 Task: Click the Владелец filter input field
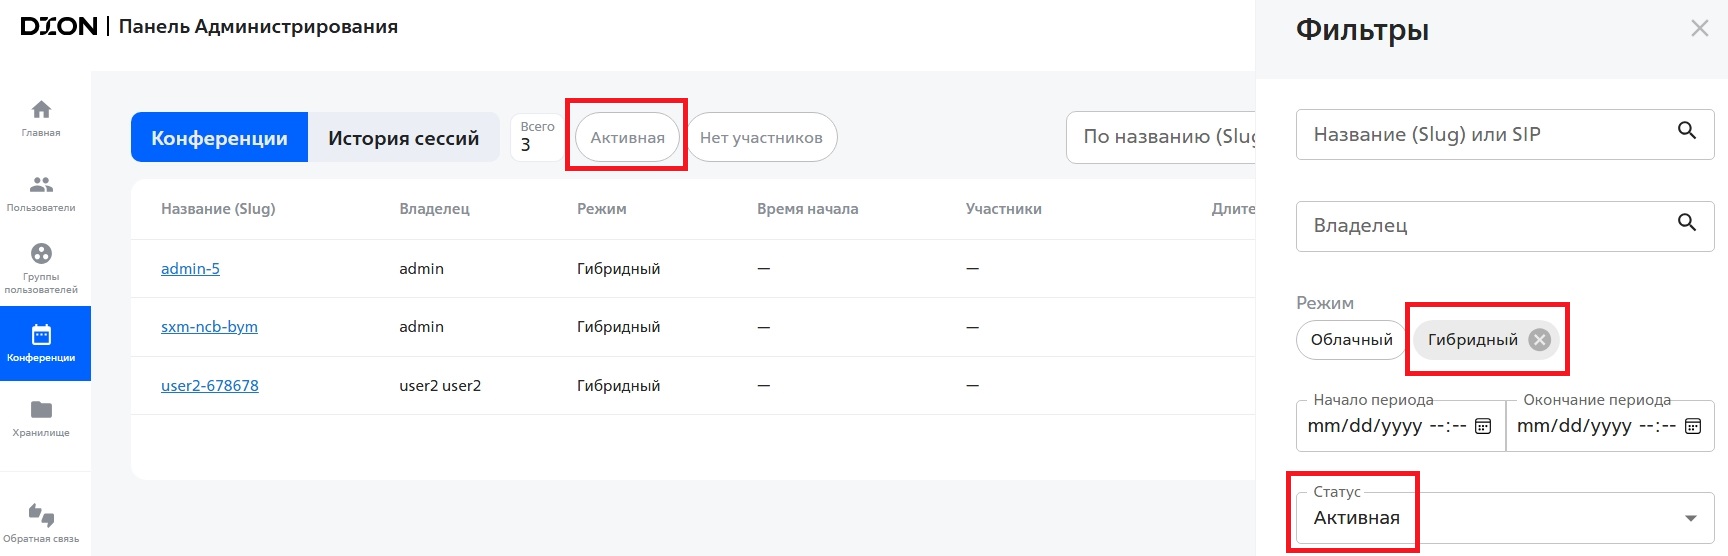click(x=1480, y=226)
